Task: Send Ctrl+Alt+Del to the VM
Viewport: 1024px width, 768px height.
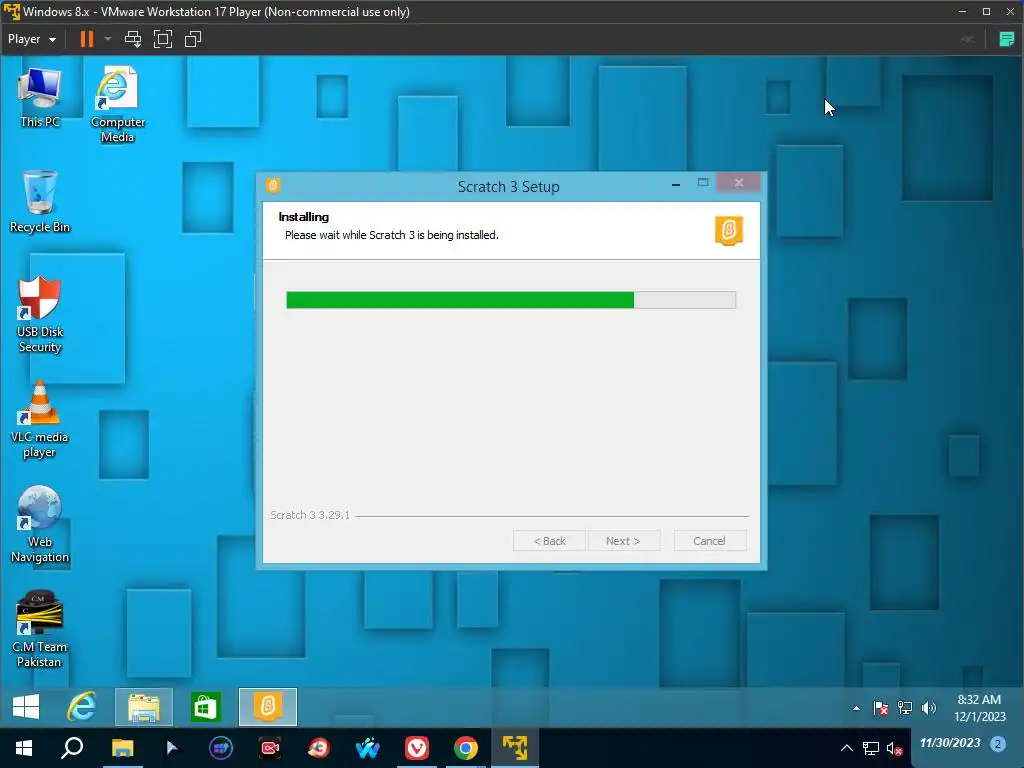Action: click(133, 39)
